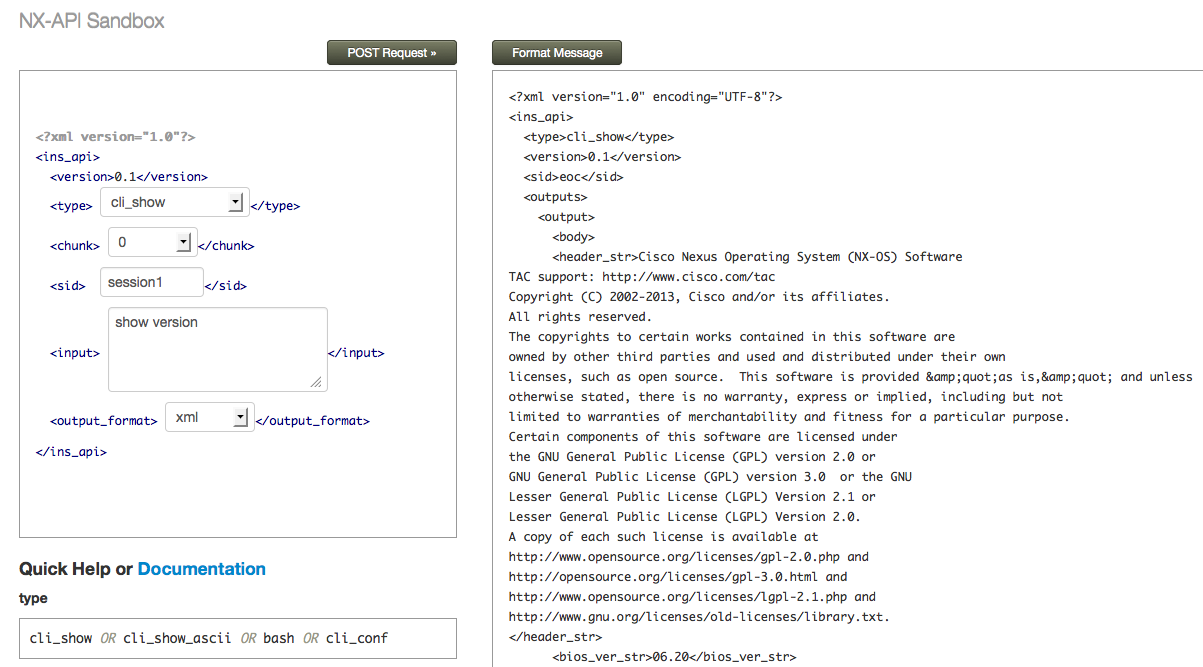
Task: Open the chunk dropdown showing 0
Action: (151, 242)
